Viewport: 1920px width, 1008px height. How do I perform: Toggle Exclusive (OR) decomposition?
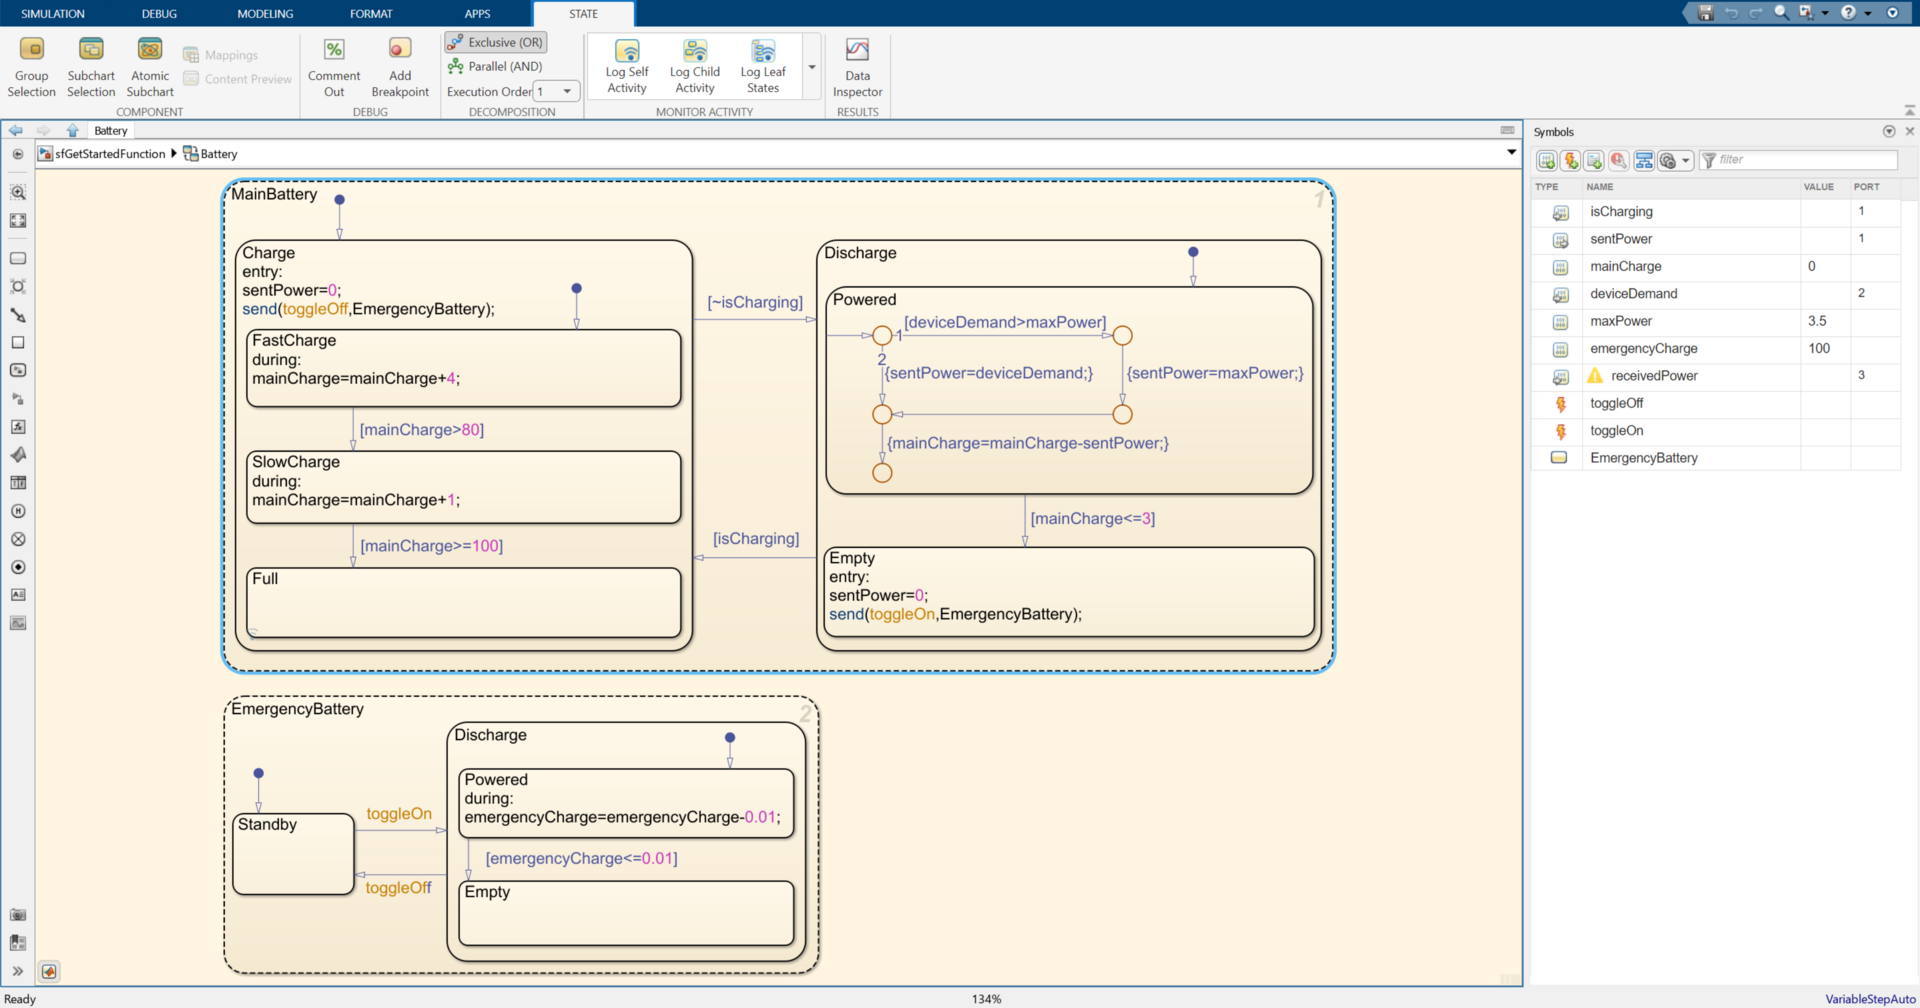coord(495,42)
